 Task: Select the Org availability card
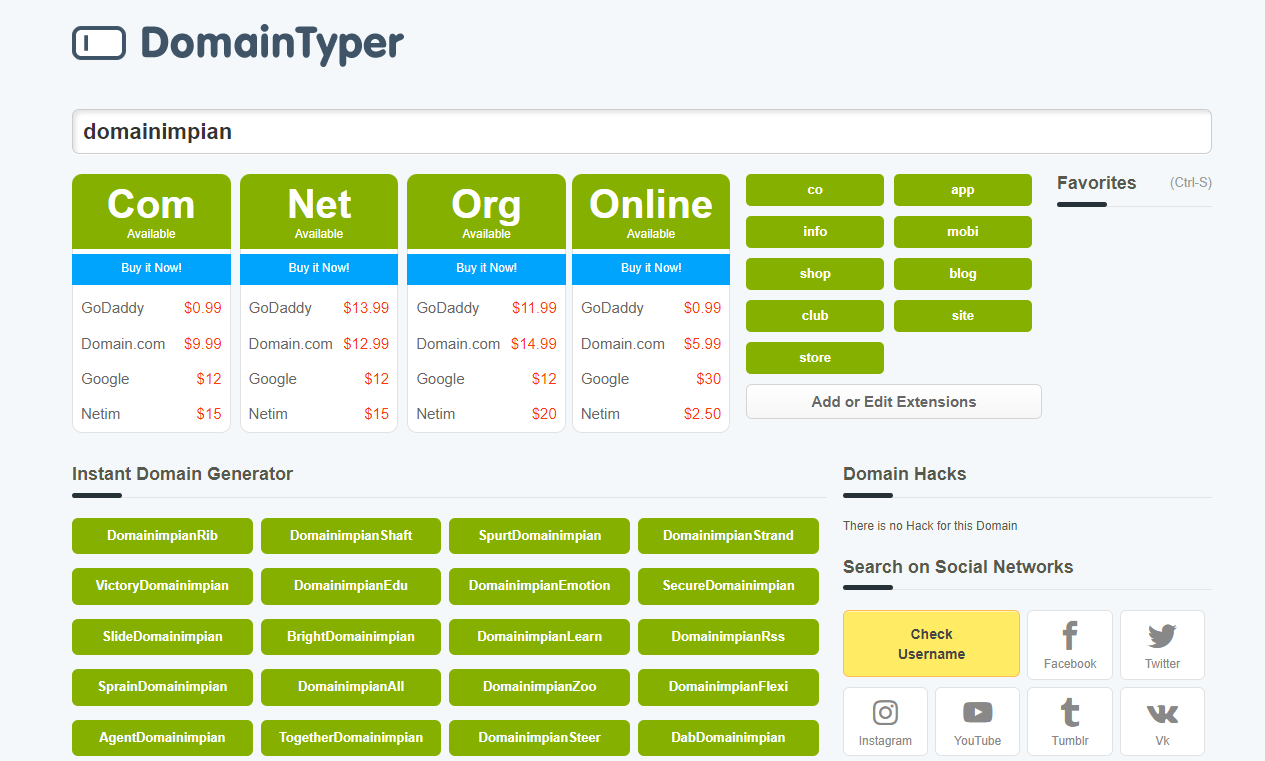[486, 211]
